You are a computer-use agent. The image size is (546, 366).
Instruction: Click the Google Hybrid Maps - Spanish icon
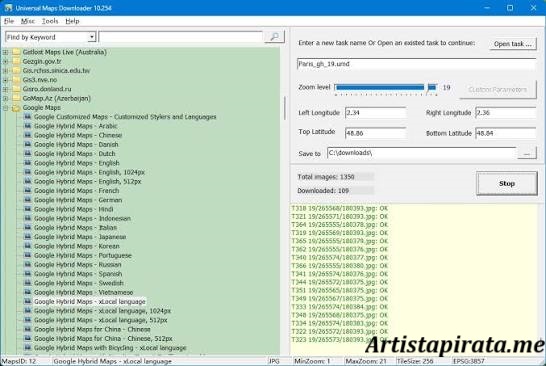pyautogui.click(x=28, y=274)
